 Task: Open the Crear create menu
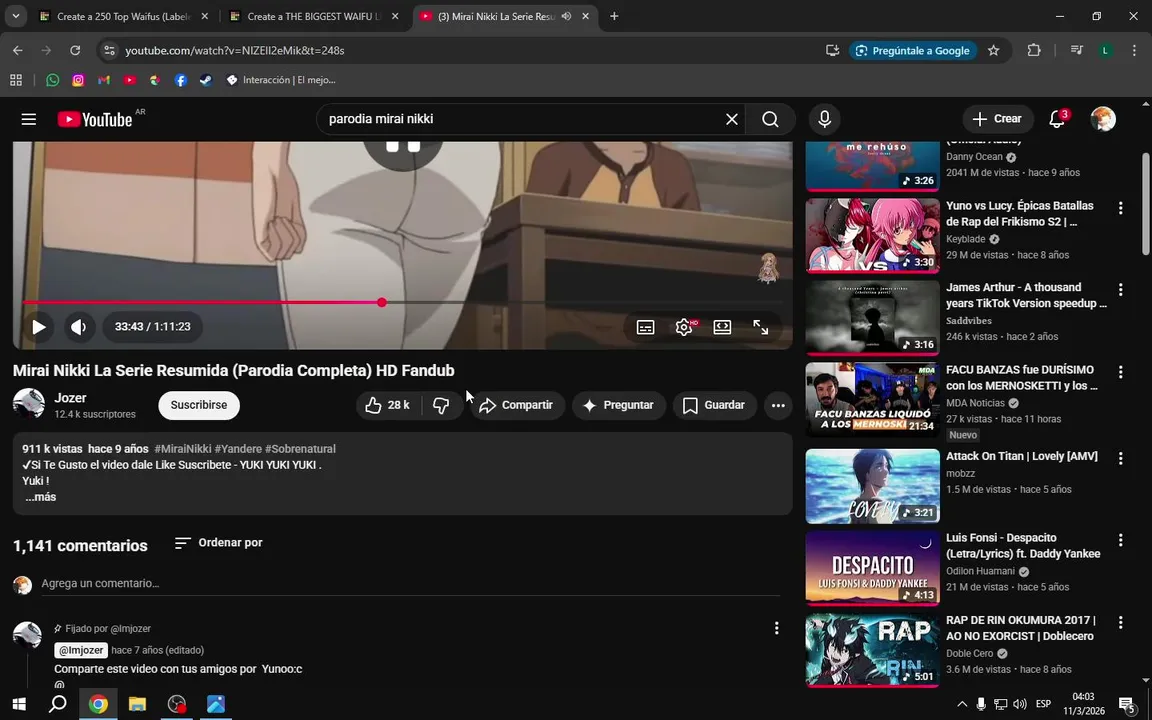click(997, 119)
